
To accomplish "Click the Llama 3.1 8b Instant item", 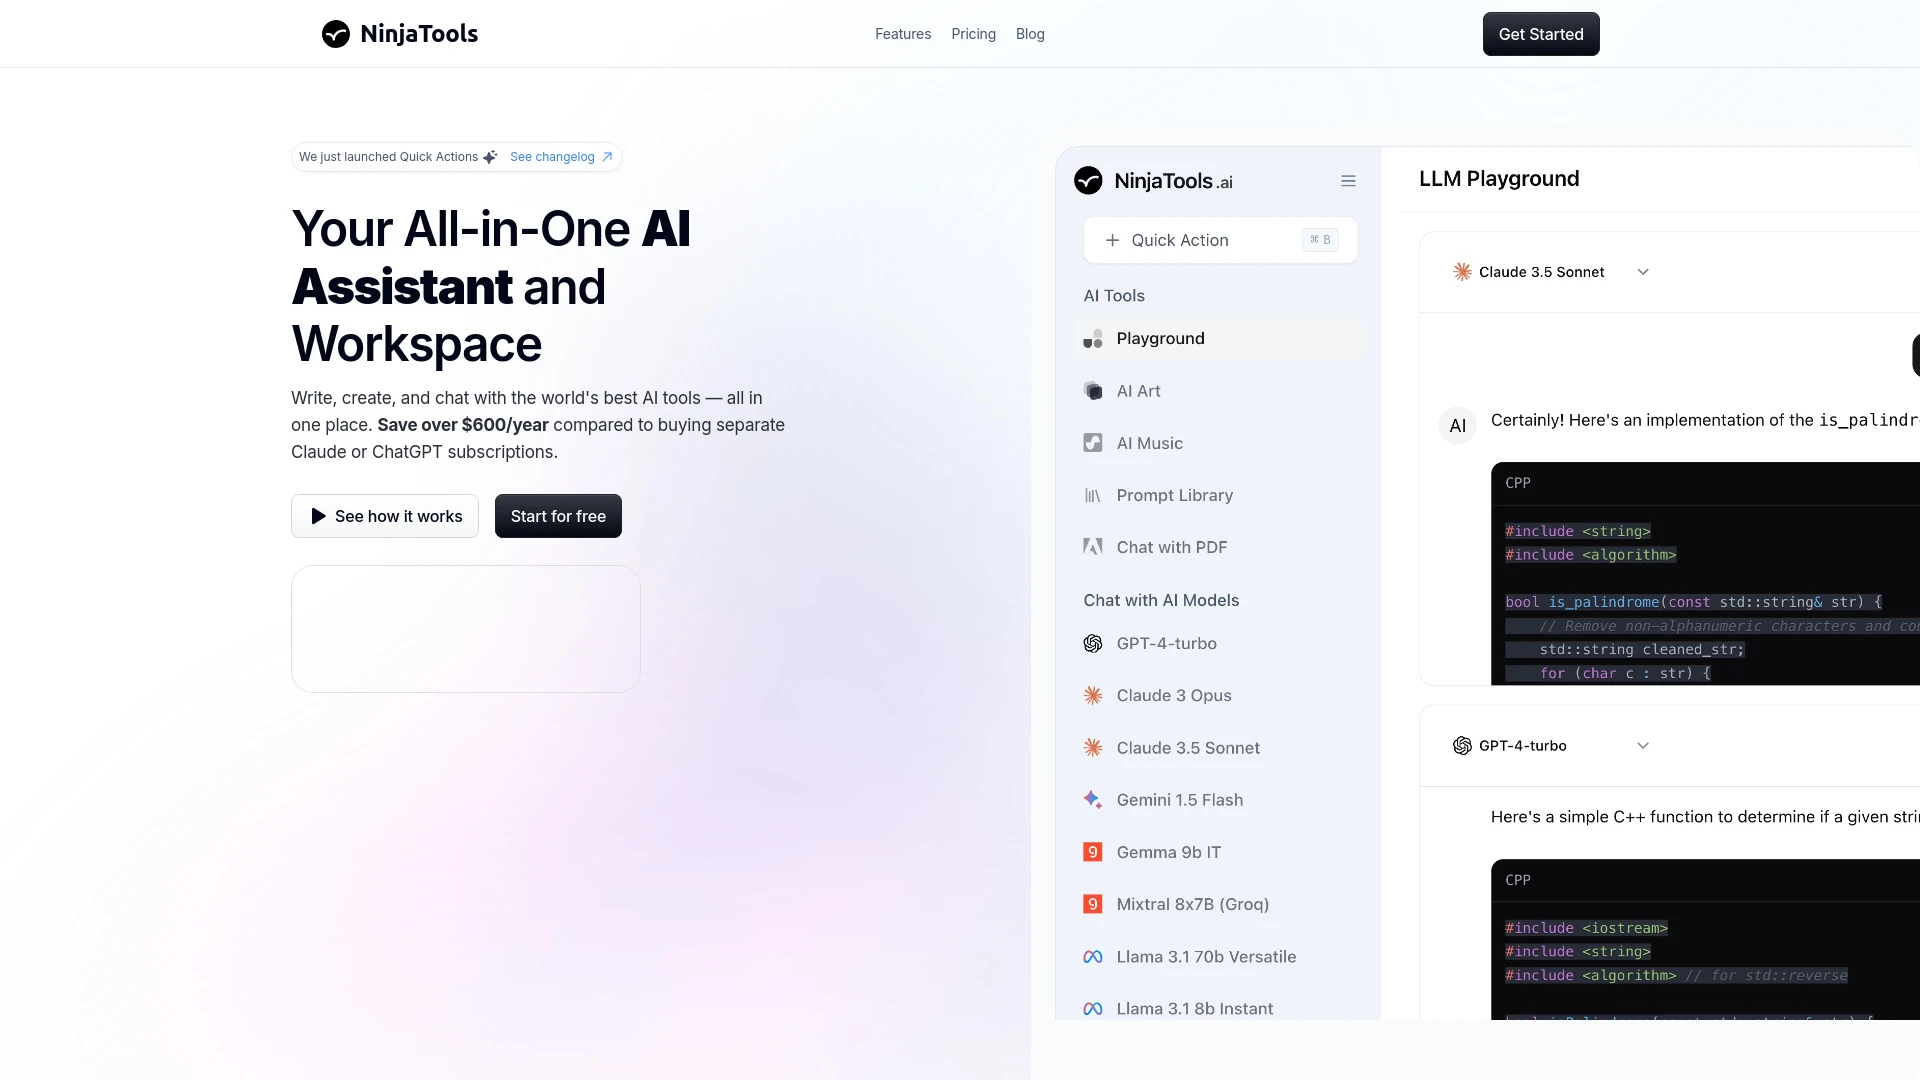I will (1195, 1007).
